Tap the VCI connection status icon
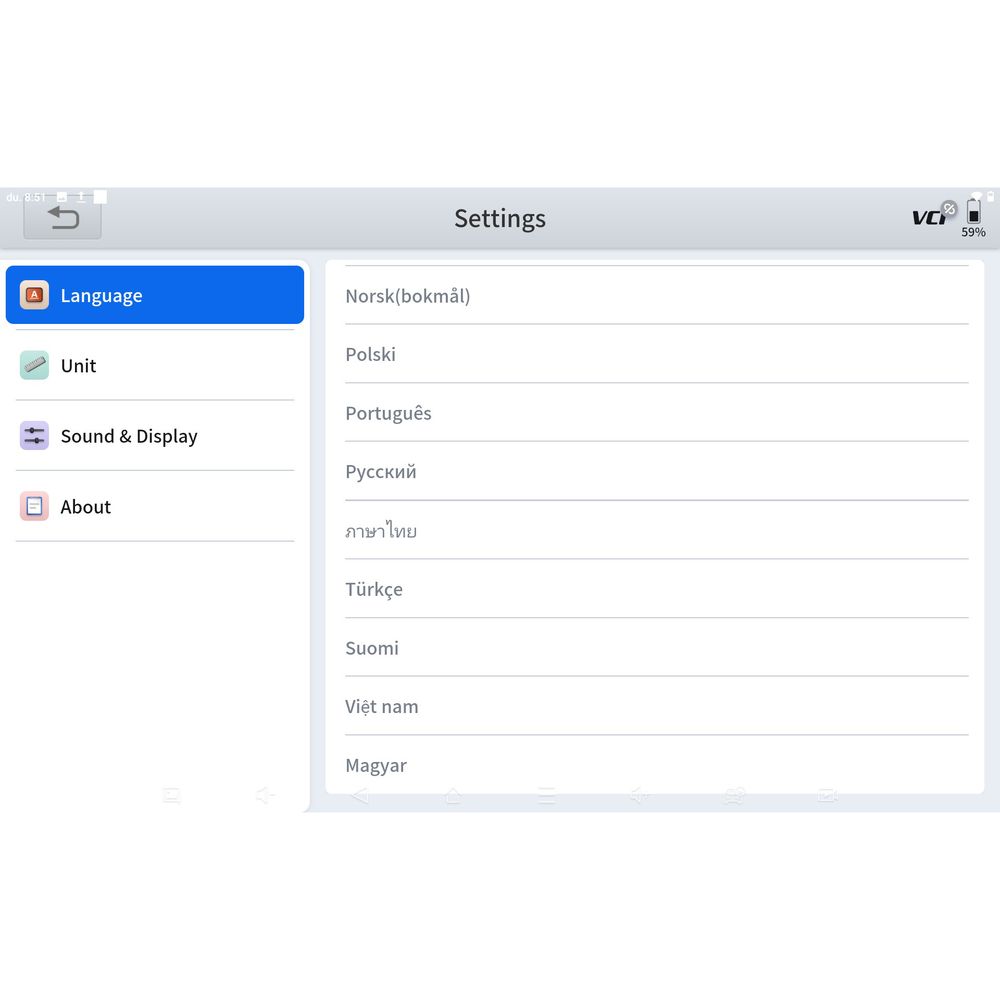The height and width of the screenshot is (1000, 1000). (x=933, y=215)
